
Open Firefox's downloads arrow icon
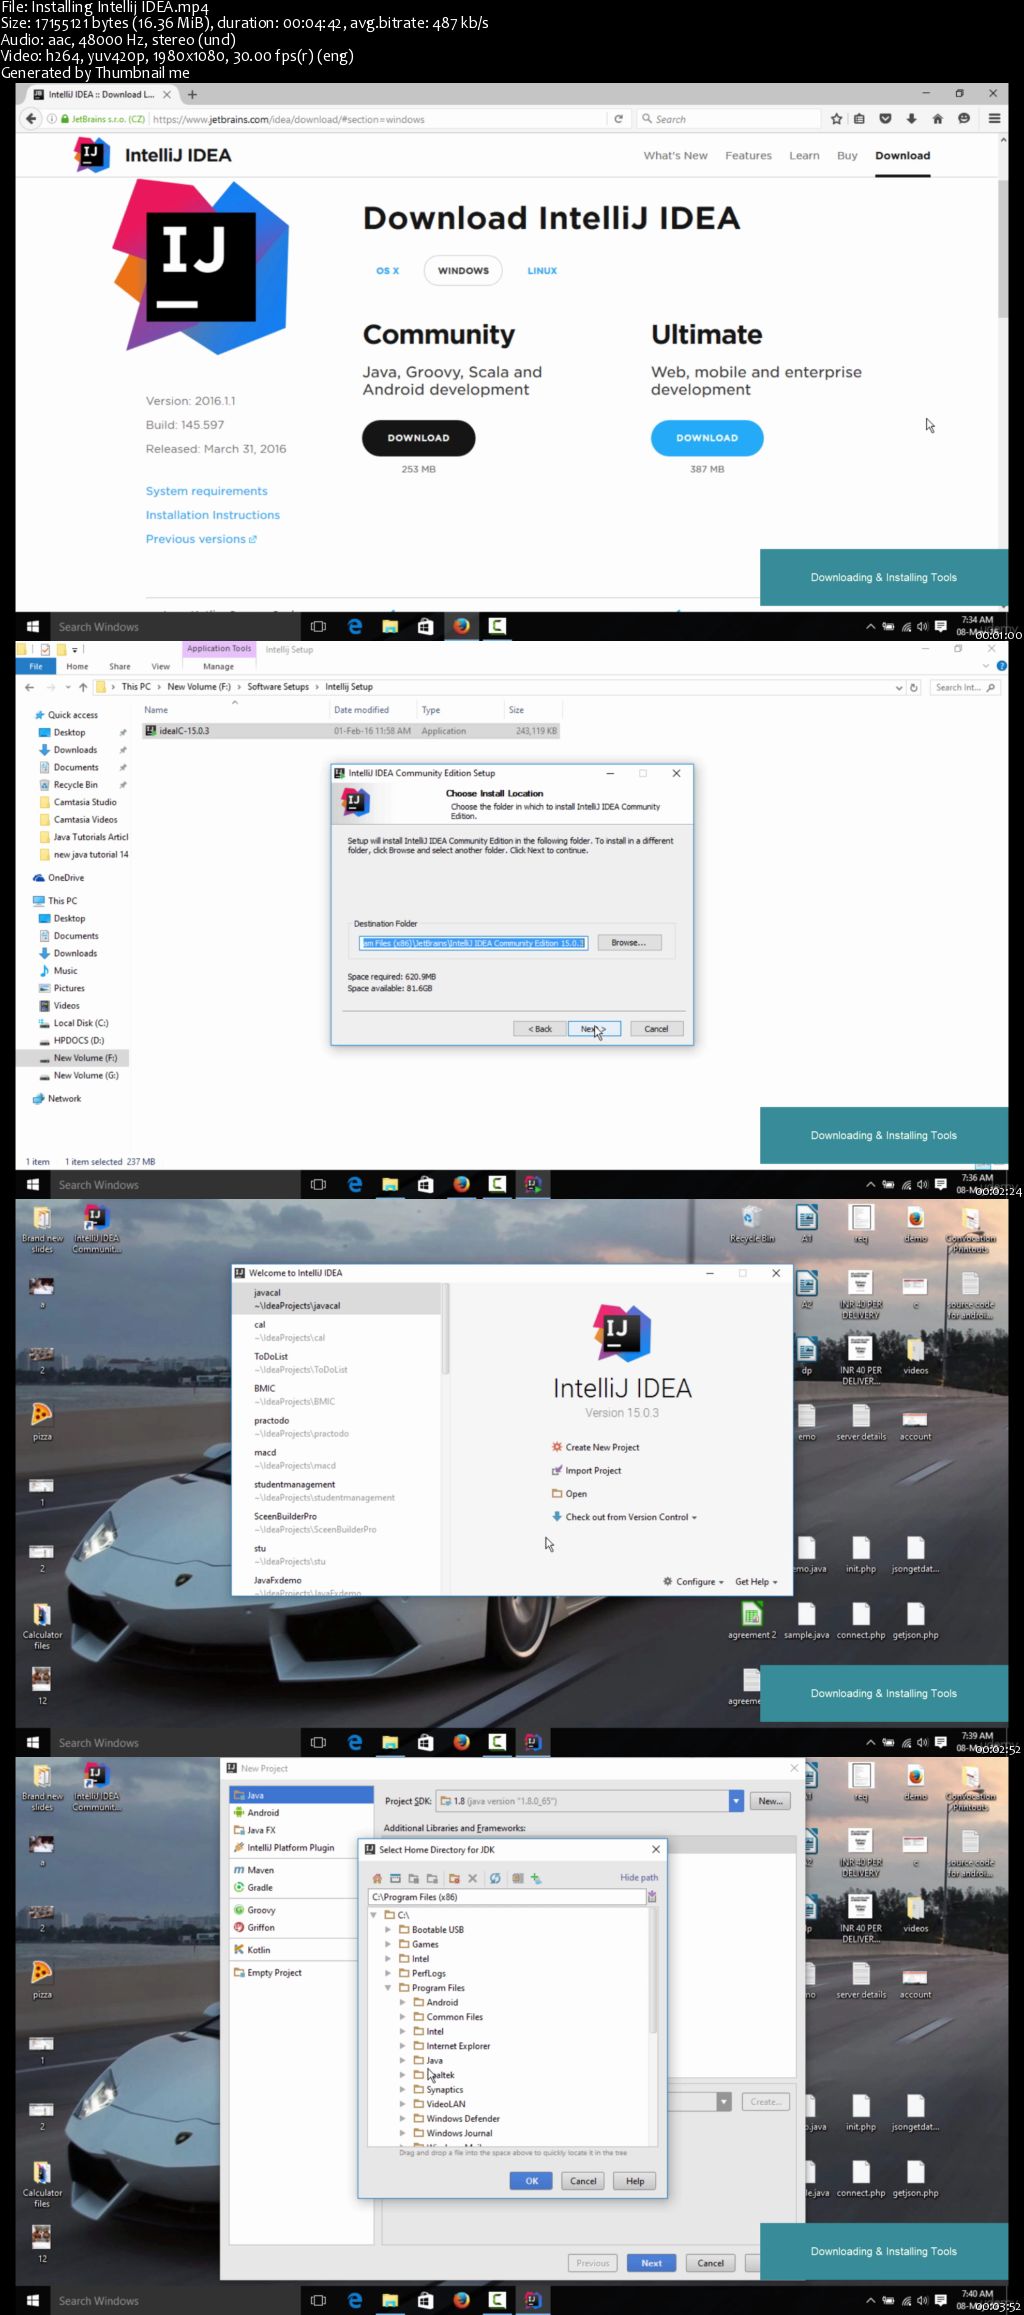[911, 119]
